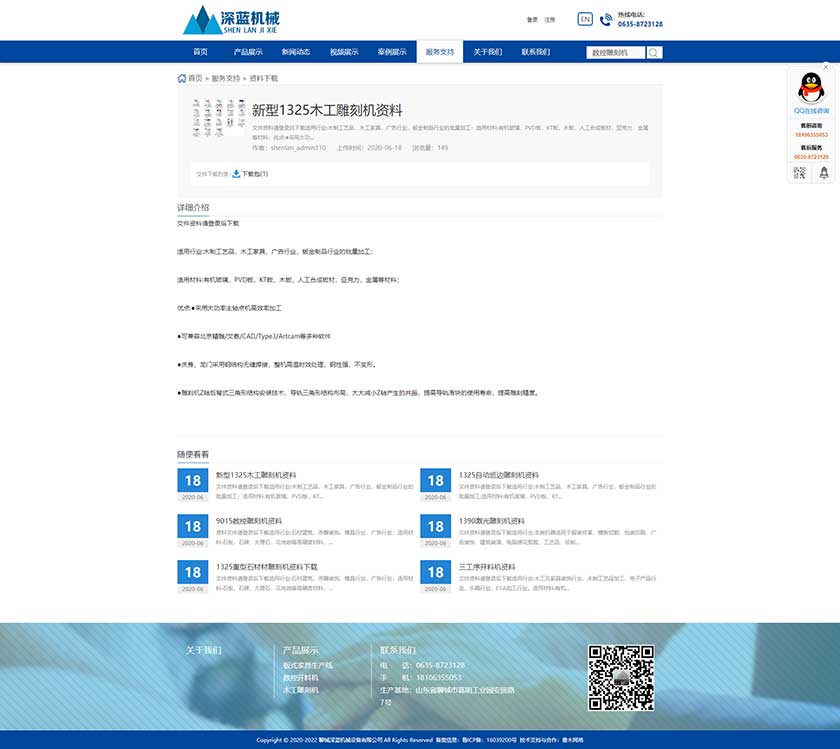This screenshot has height=749, width=840.
Task: Click the small QR code sidebar icon
Action: [x=799, y=173]
